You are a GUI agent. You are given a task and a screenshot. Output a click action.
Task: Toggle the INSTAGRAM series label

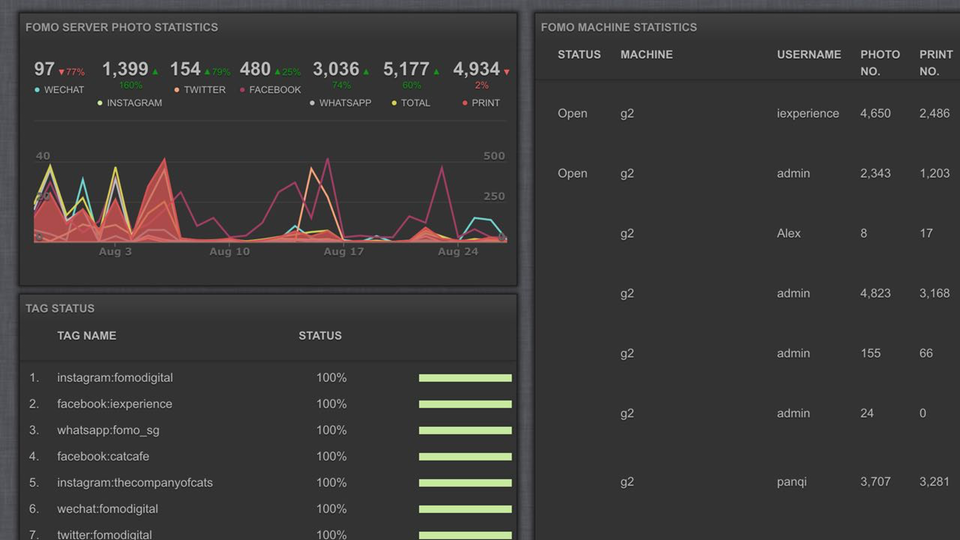point(134,103)
